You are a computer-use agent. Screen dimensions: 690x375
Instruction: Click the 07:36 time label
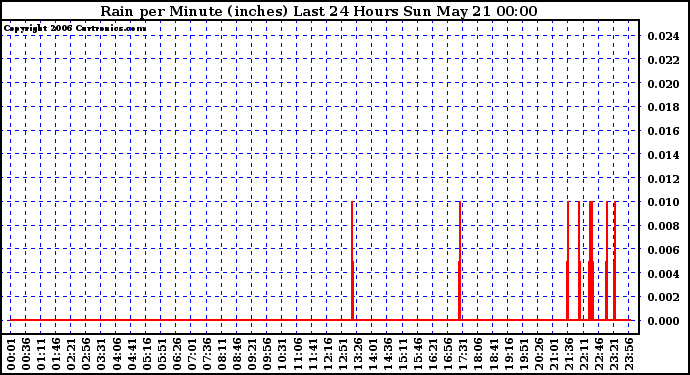[207, 354]
